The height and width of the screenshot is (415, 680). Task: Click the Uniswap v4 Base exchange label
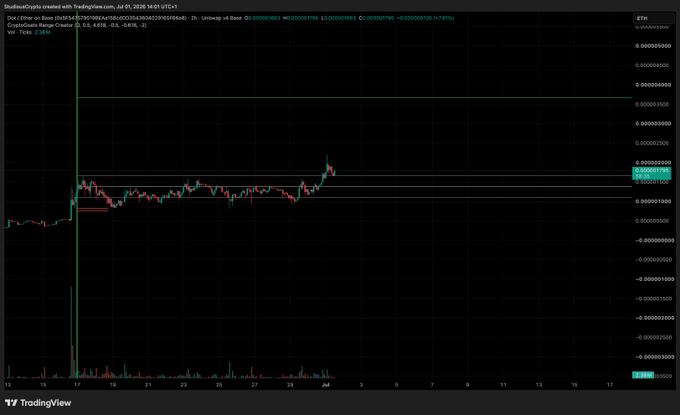point(222,18)
